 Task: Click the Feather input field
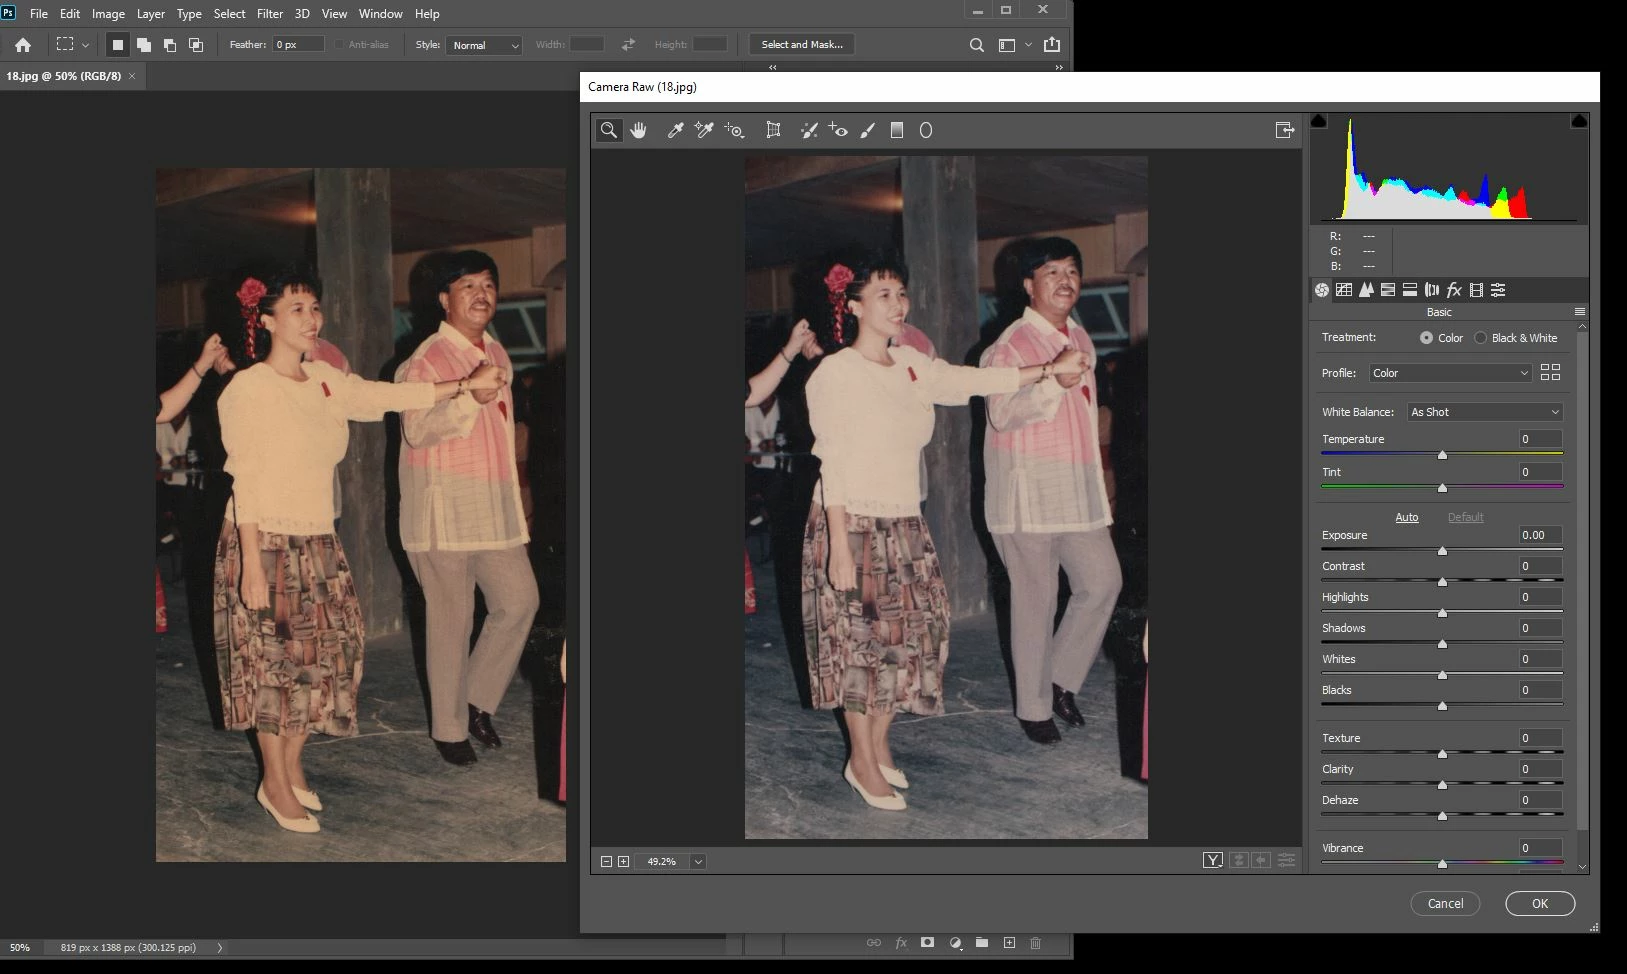(298, 45)
